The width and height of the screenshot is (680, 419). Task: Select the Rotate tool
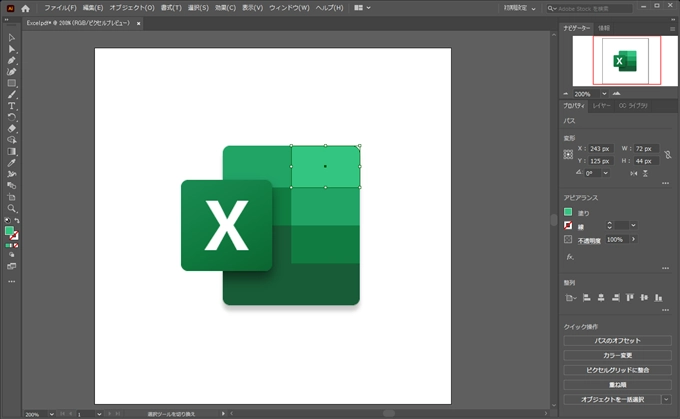point(12,117)
